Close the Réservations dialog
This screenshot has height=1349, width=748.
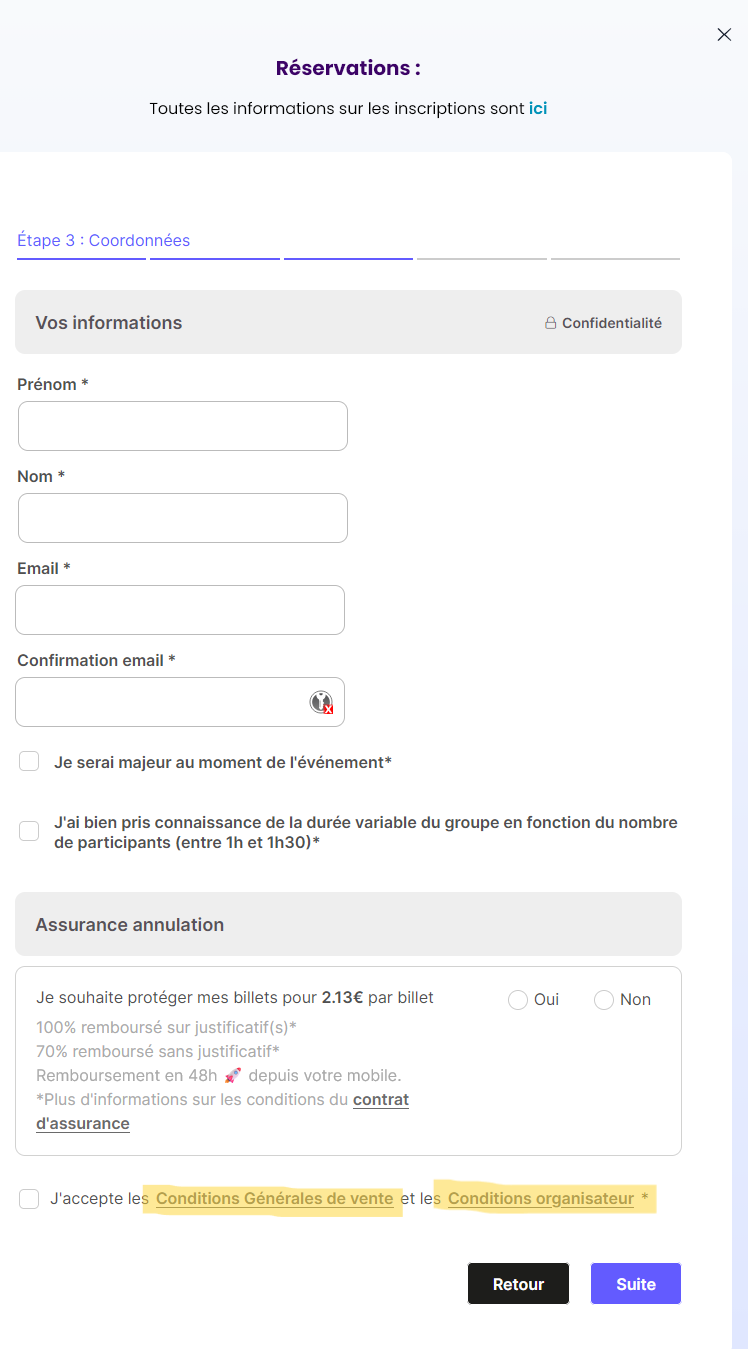pos(724,34)
